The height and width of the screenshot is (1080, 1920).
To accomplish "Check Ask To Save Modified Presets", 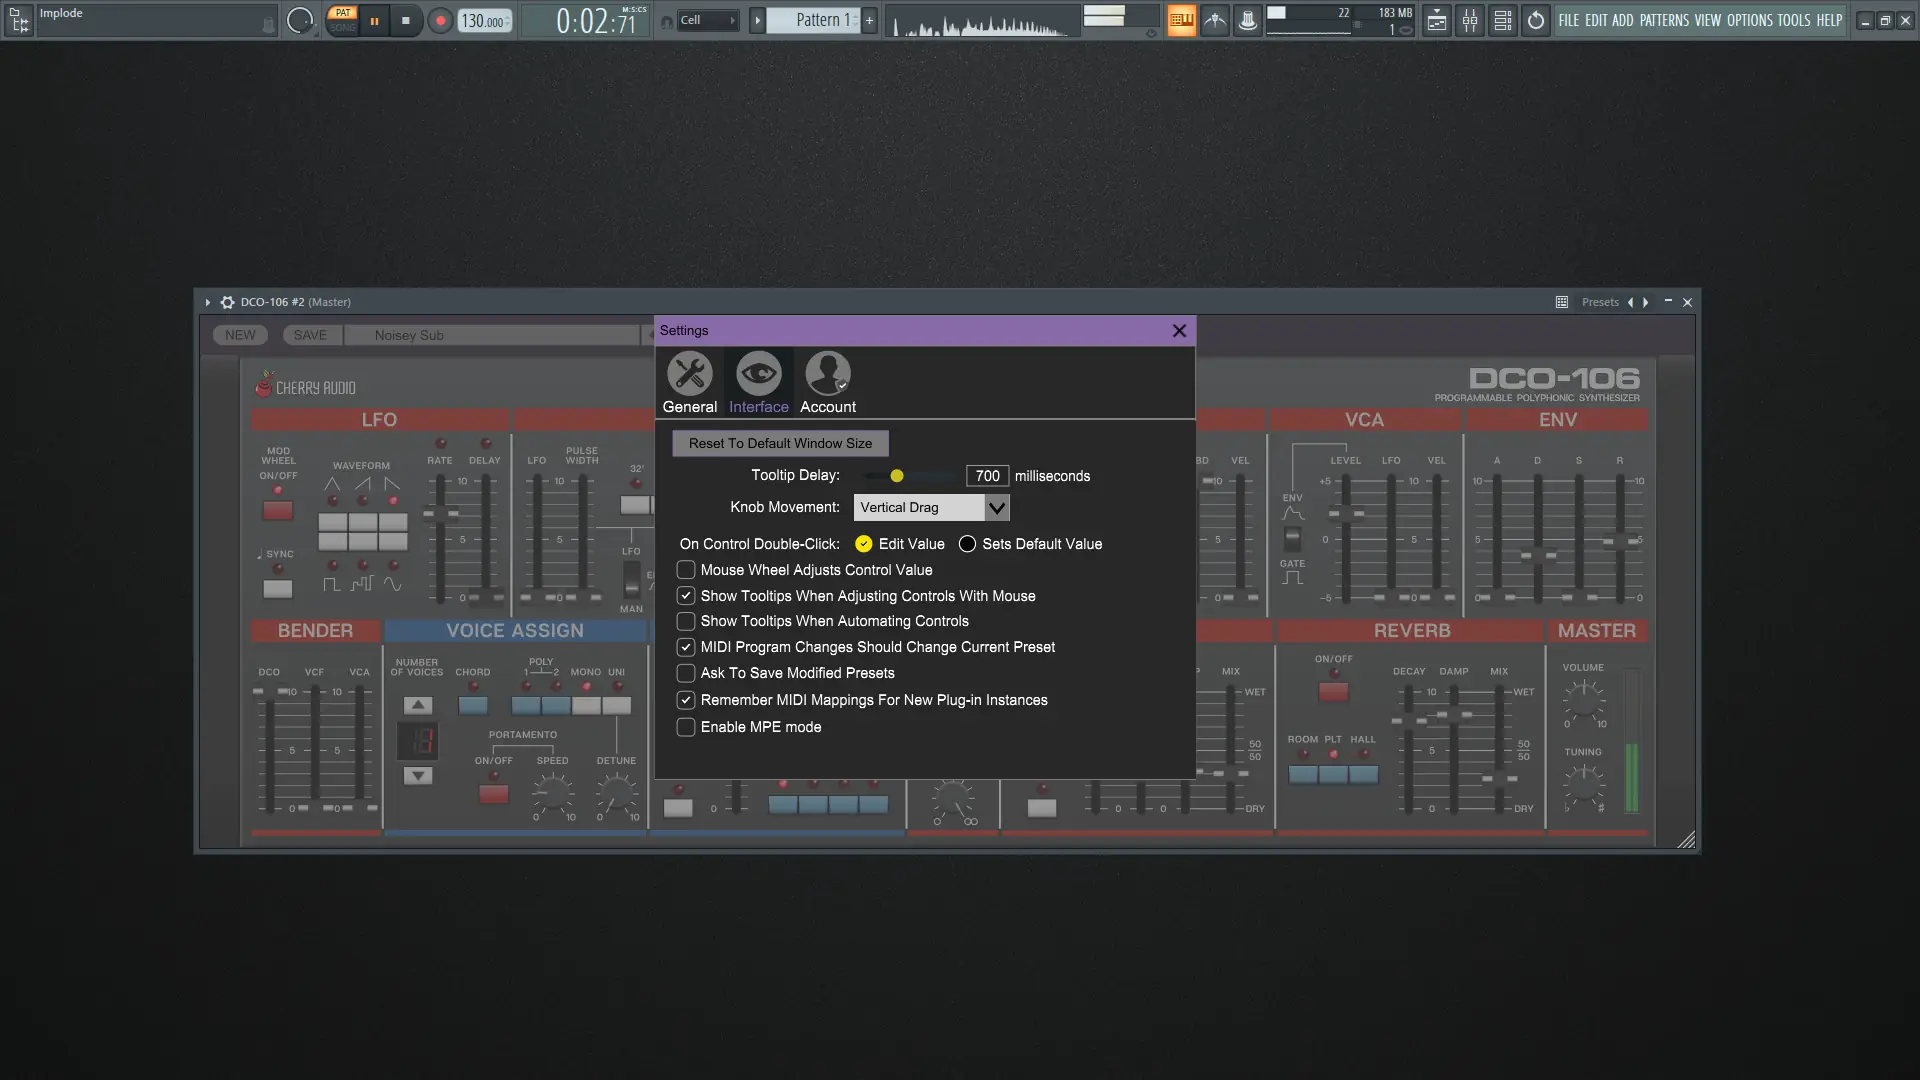I will pyautogui.click(x=686, y=673).
